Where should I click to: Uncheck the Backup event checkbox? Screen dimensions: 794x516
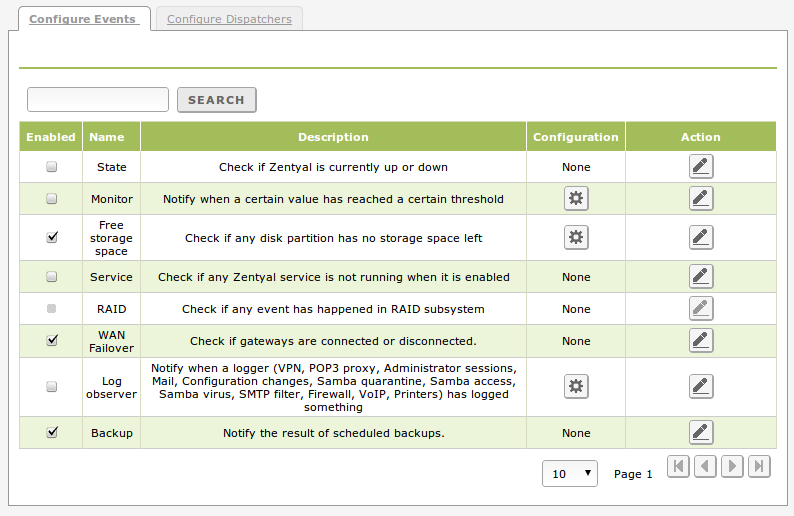point(52,433)
